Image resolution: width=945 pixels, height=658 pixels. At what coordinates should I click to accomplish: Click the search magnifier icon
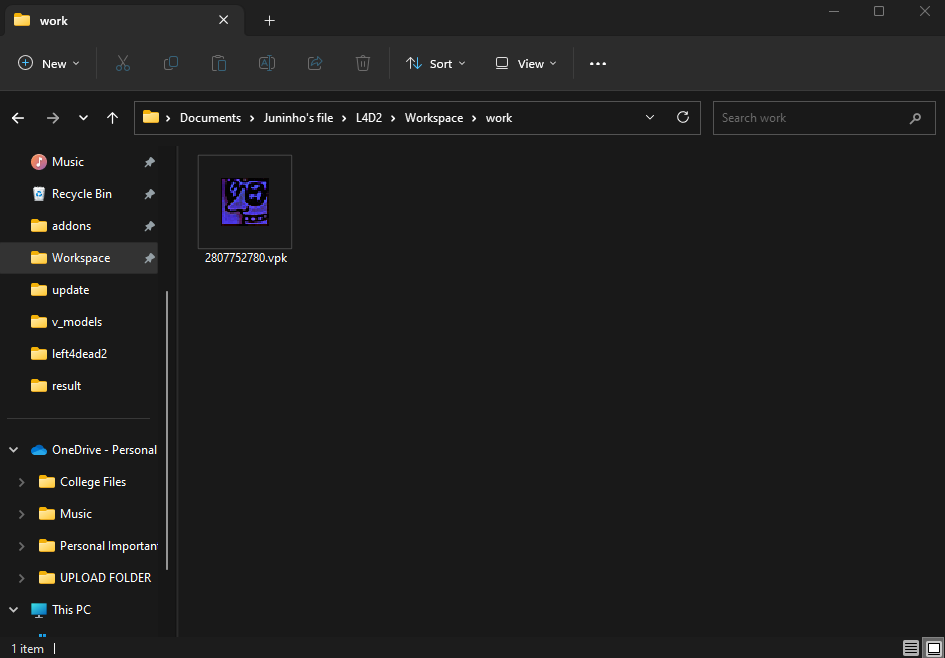(915, 118)
